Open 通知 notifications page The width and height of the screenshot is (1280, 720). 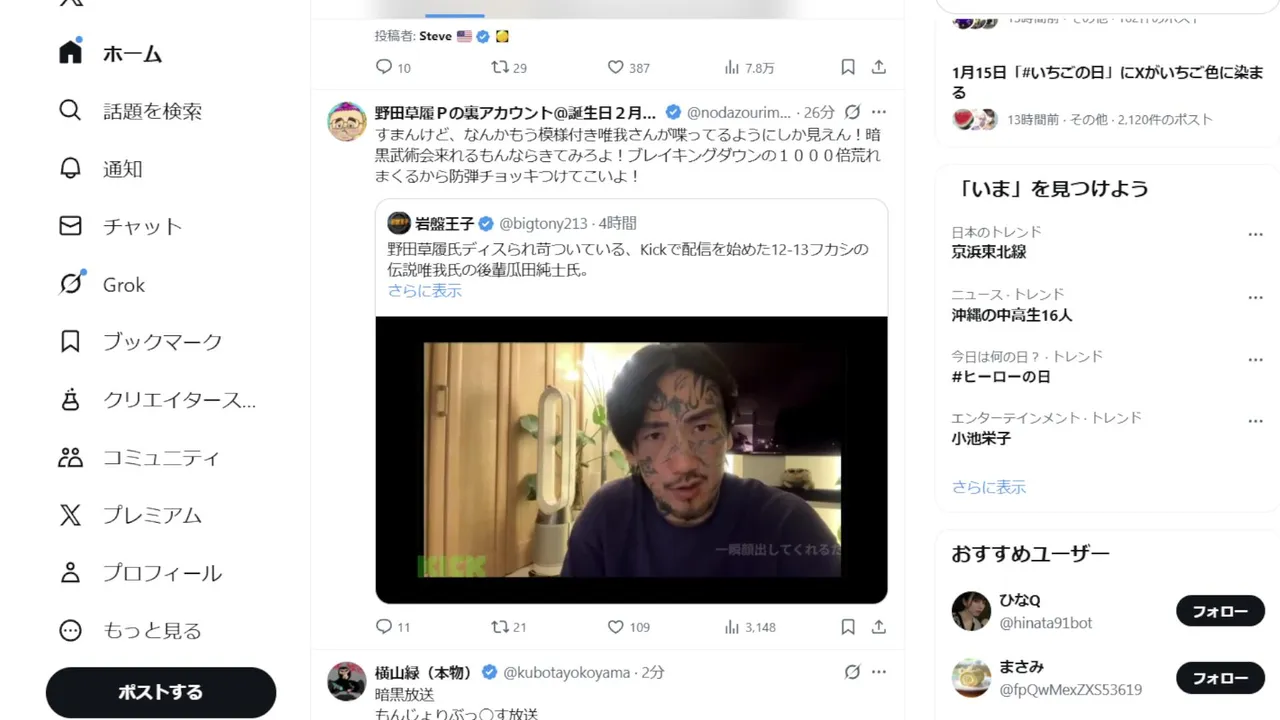[x=100, y=169]
